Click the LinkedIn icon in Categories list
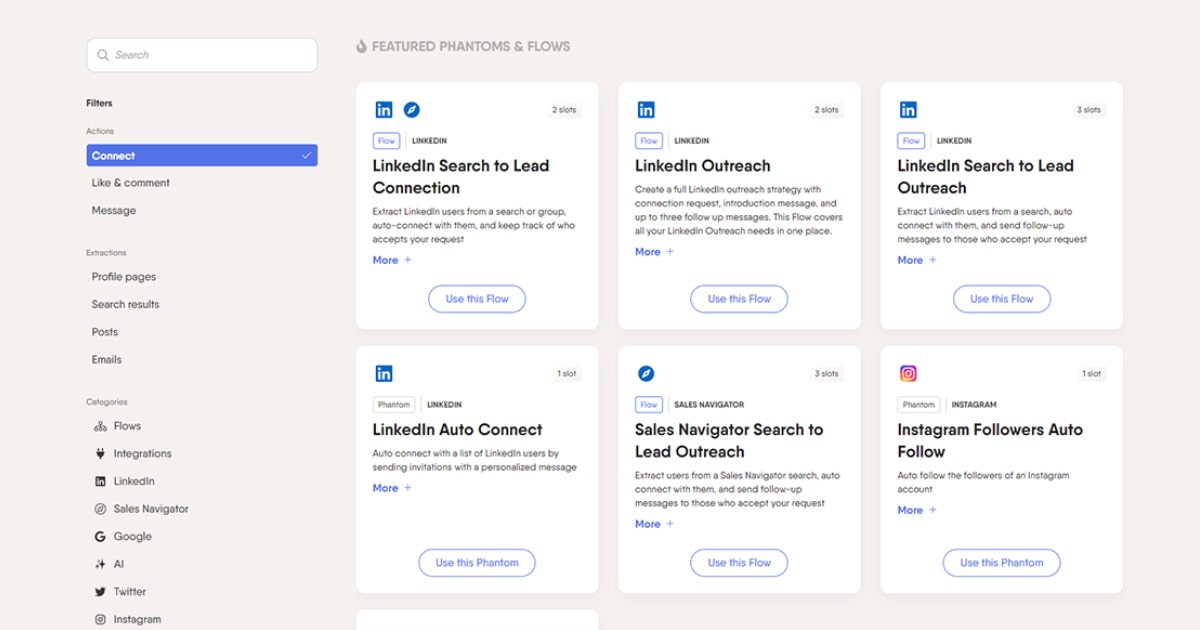 coord(100,481)
